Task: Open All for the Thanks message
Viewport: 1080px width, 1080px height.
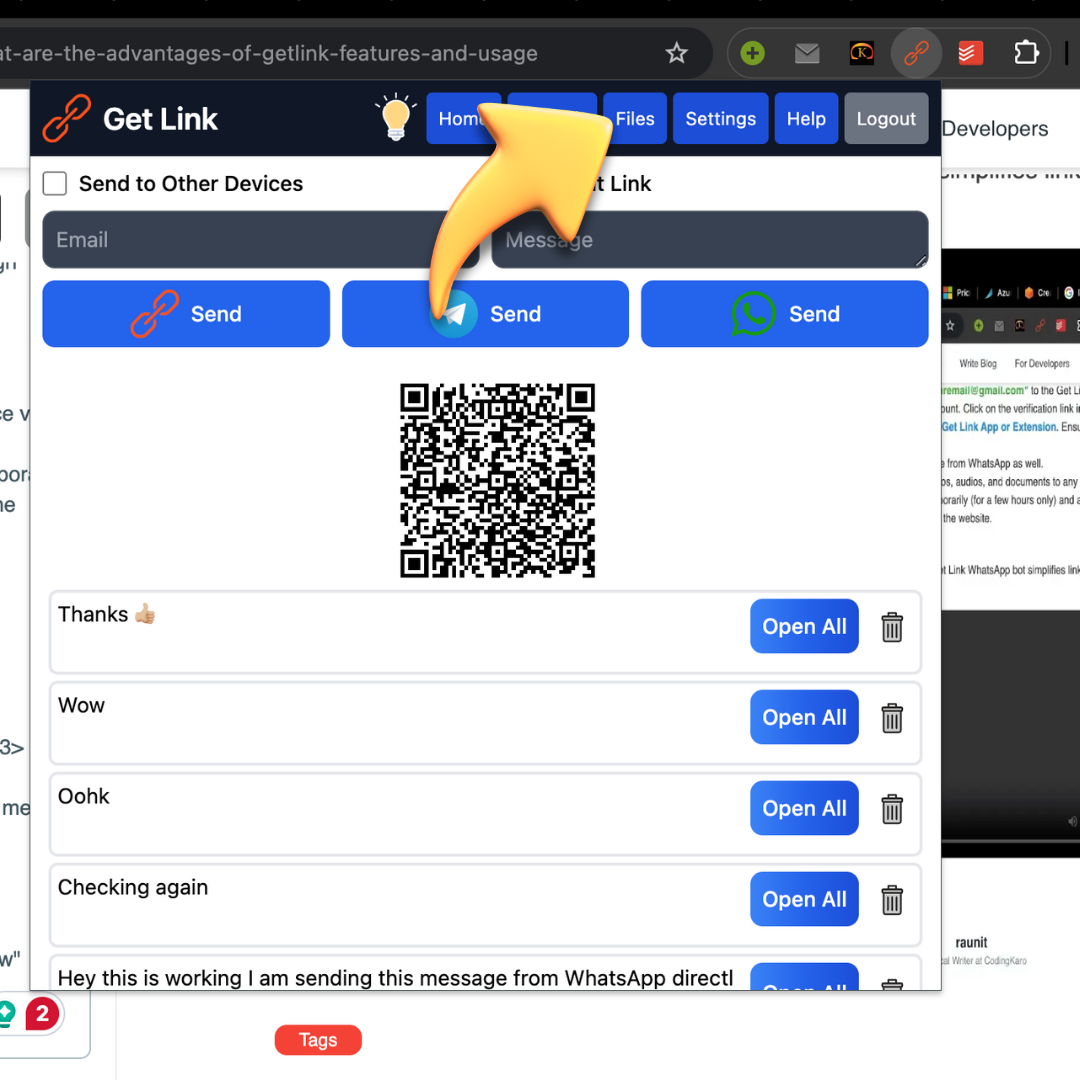Action: (804, 626)
